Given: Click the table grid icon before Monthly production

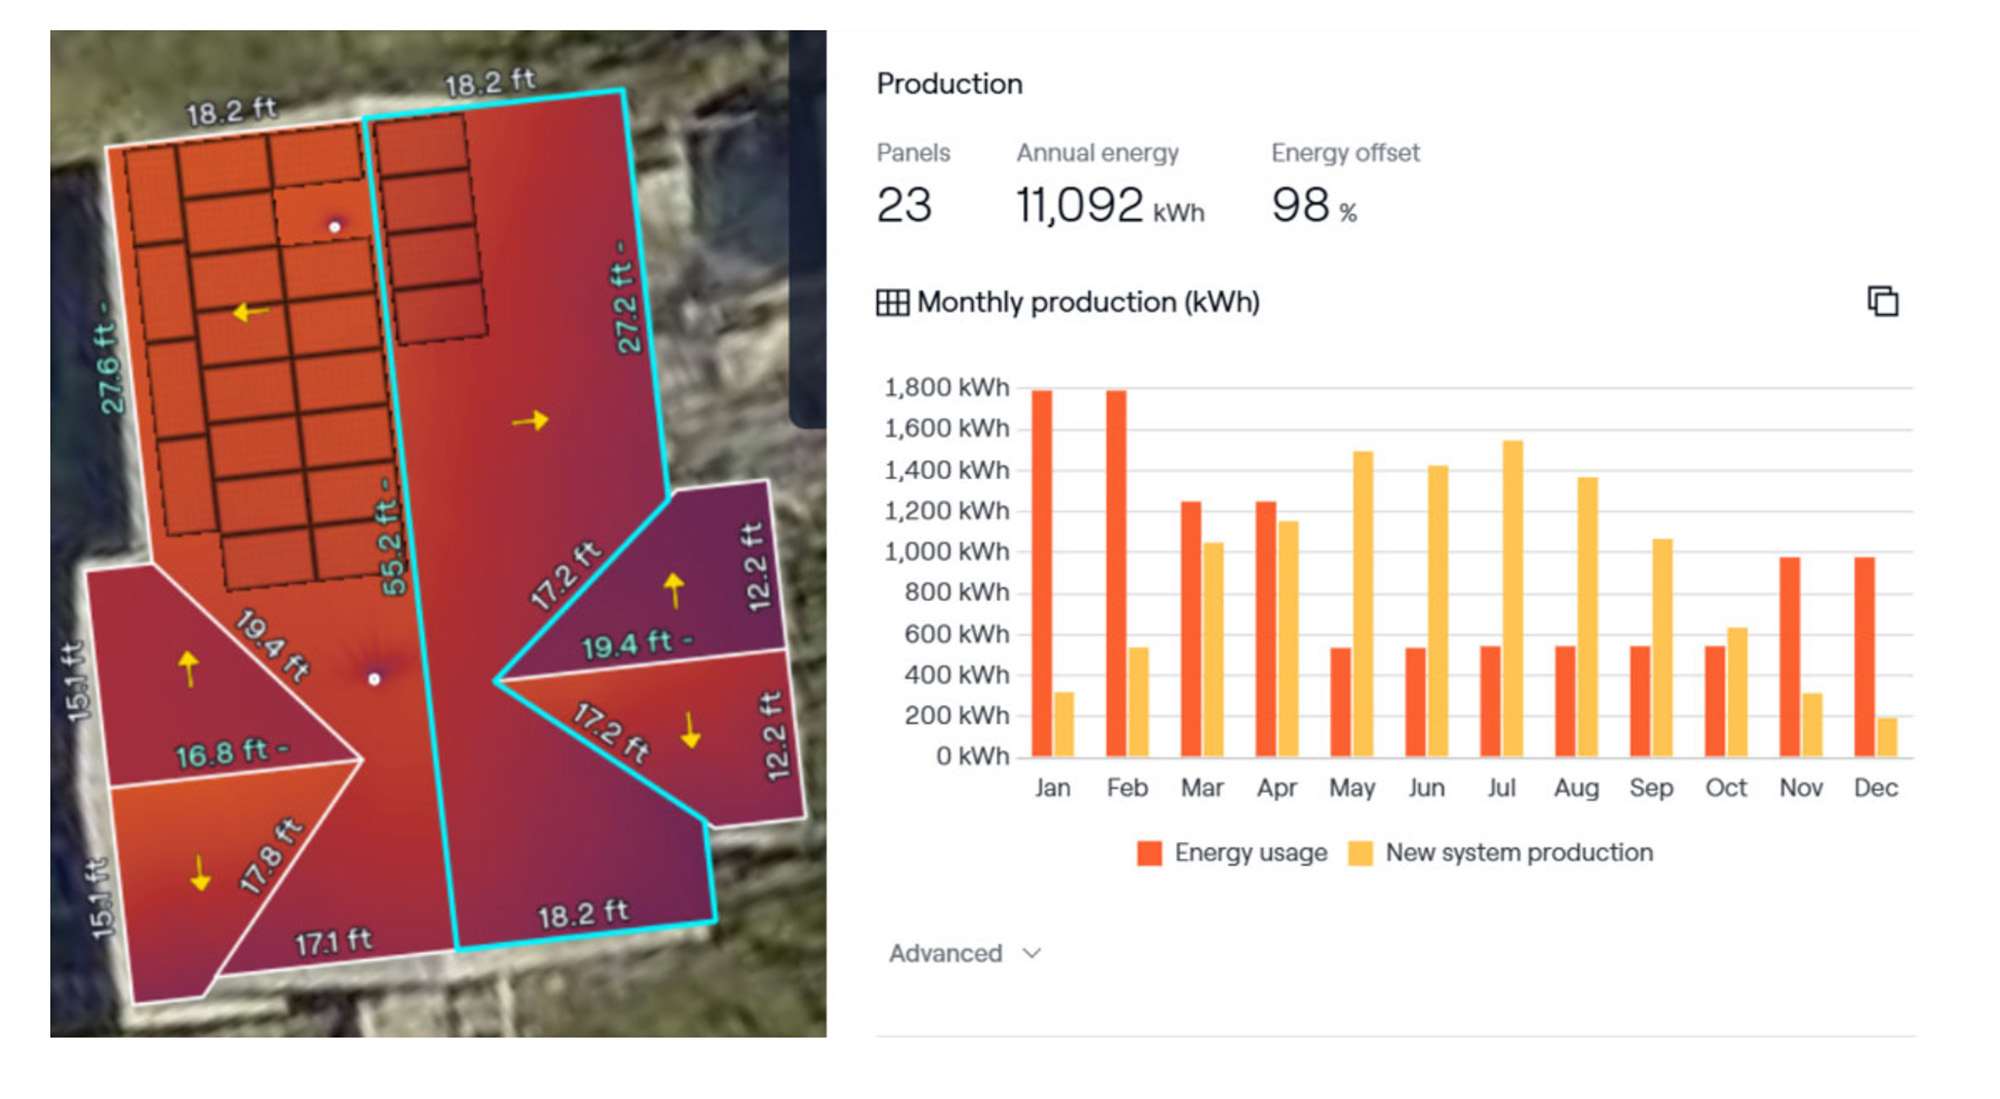Looking at the screenshot, I should pyautogui.click(x=892, y=302).
